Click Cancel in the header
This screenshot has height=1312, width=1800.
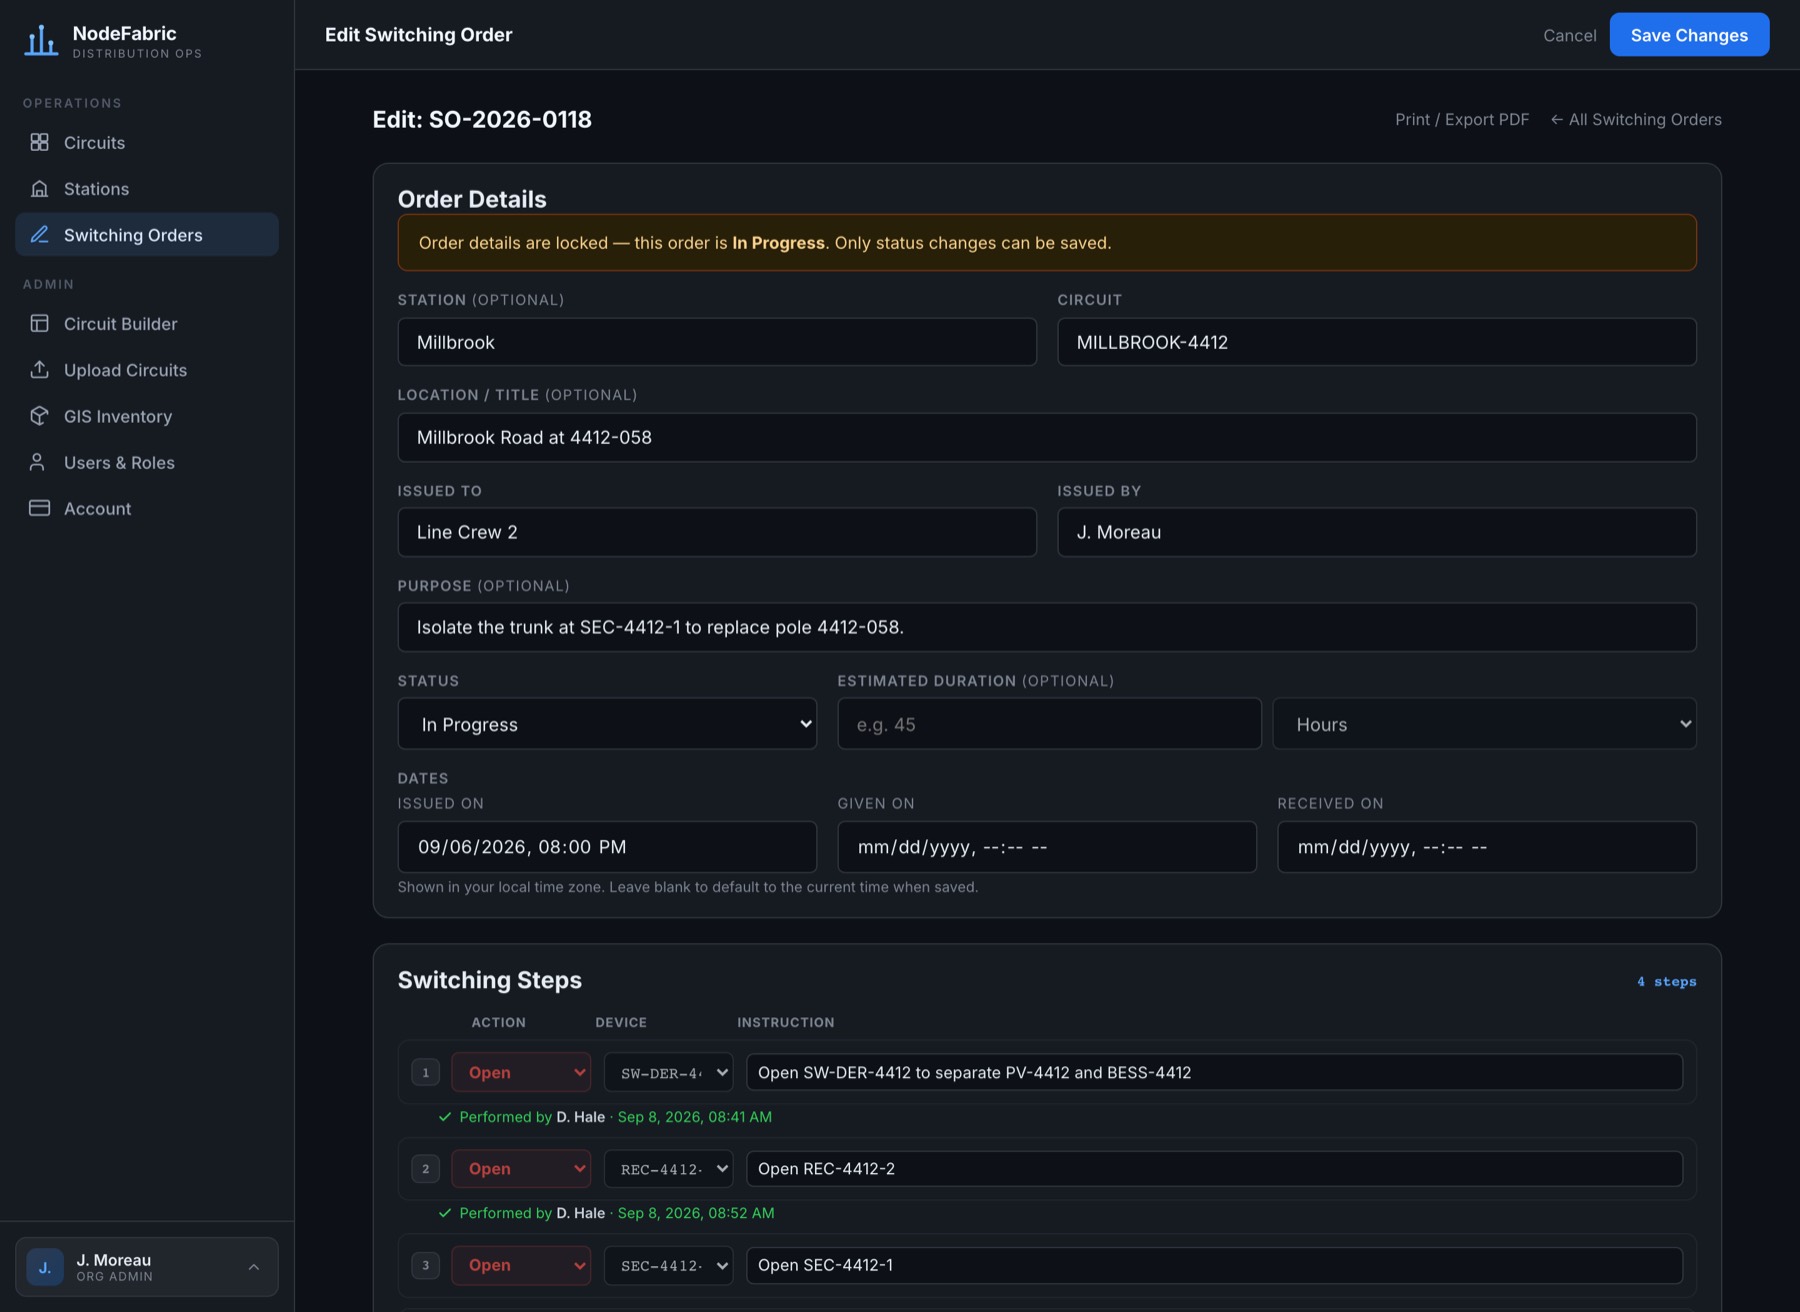click(x=1569, y=35)
